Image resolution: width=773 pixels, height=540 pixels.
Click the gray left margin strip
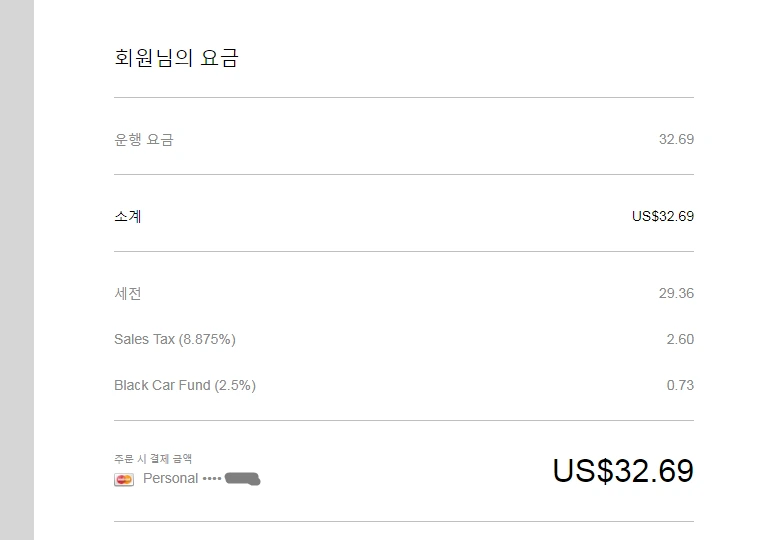pyautogui.click(x=16, y=270)
